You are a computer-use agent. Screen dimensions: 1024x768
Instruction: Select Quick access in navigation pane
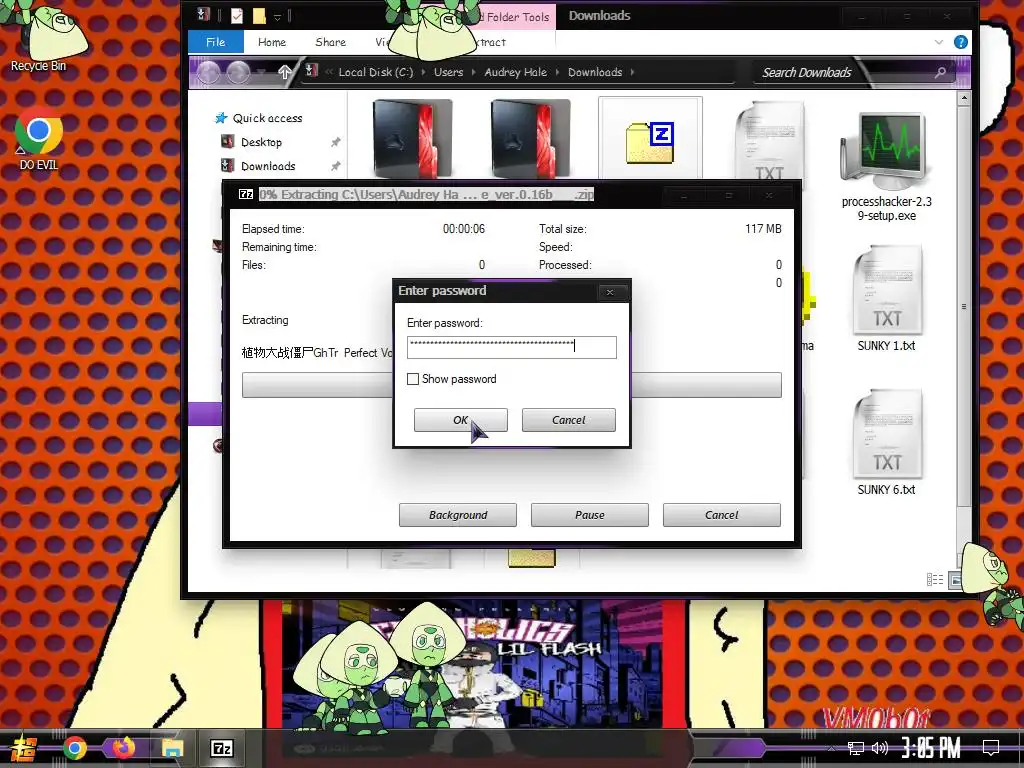click(268, 118)
